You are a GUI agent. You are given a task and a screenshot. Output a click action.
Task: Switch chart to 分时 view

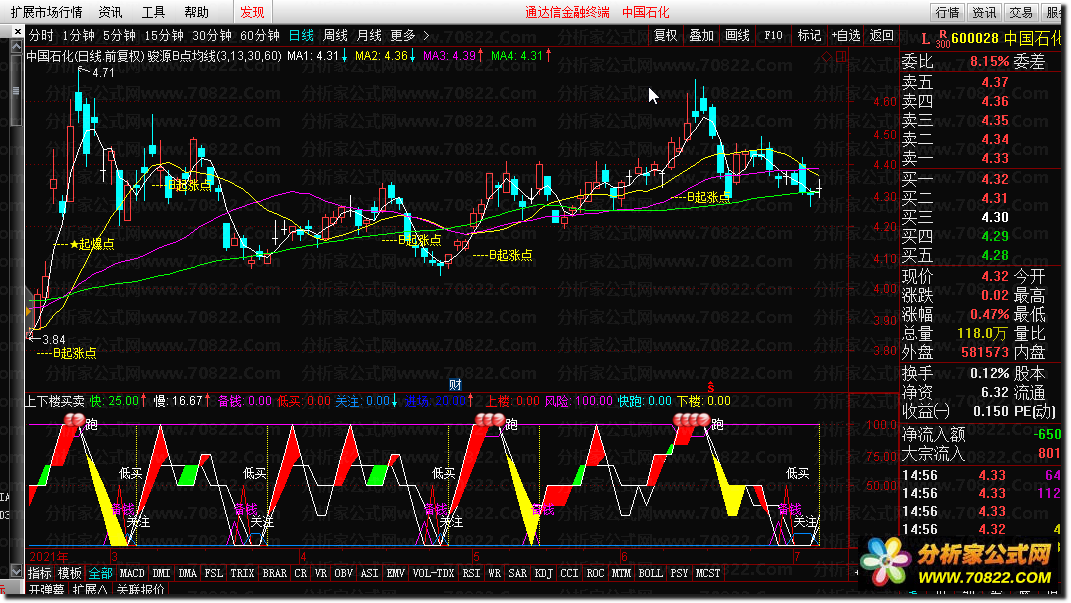pyautogui.click(x=41, y=36)
